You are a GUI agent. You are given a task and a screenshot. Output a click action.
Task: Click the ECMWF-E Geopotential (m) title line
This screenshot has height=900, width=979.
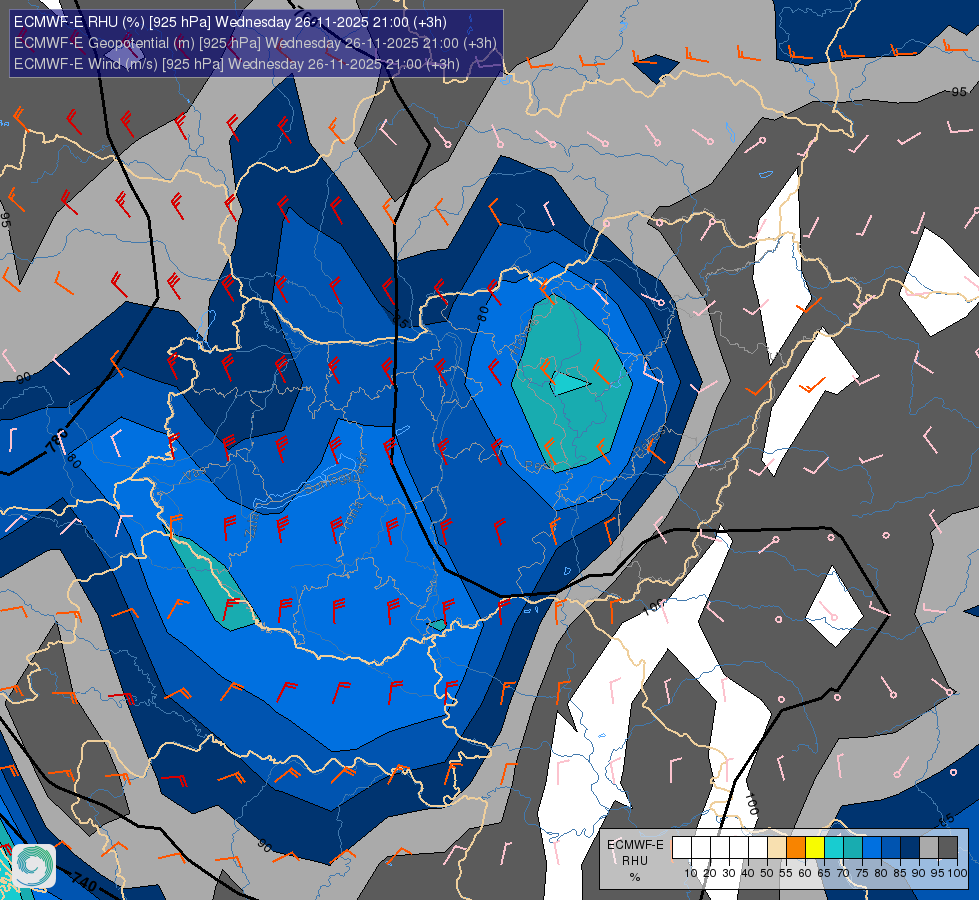(x=255, y=43)
